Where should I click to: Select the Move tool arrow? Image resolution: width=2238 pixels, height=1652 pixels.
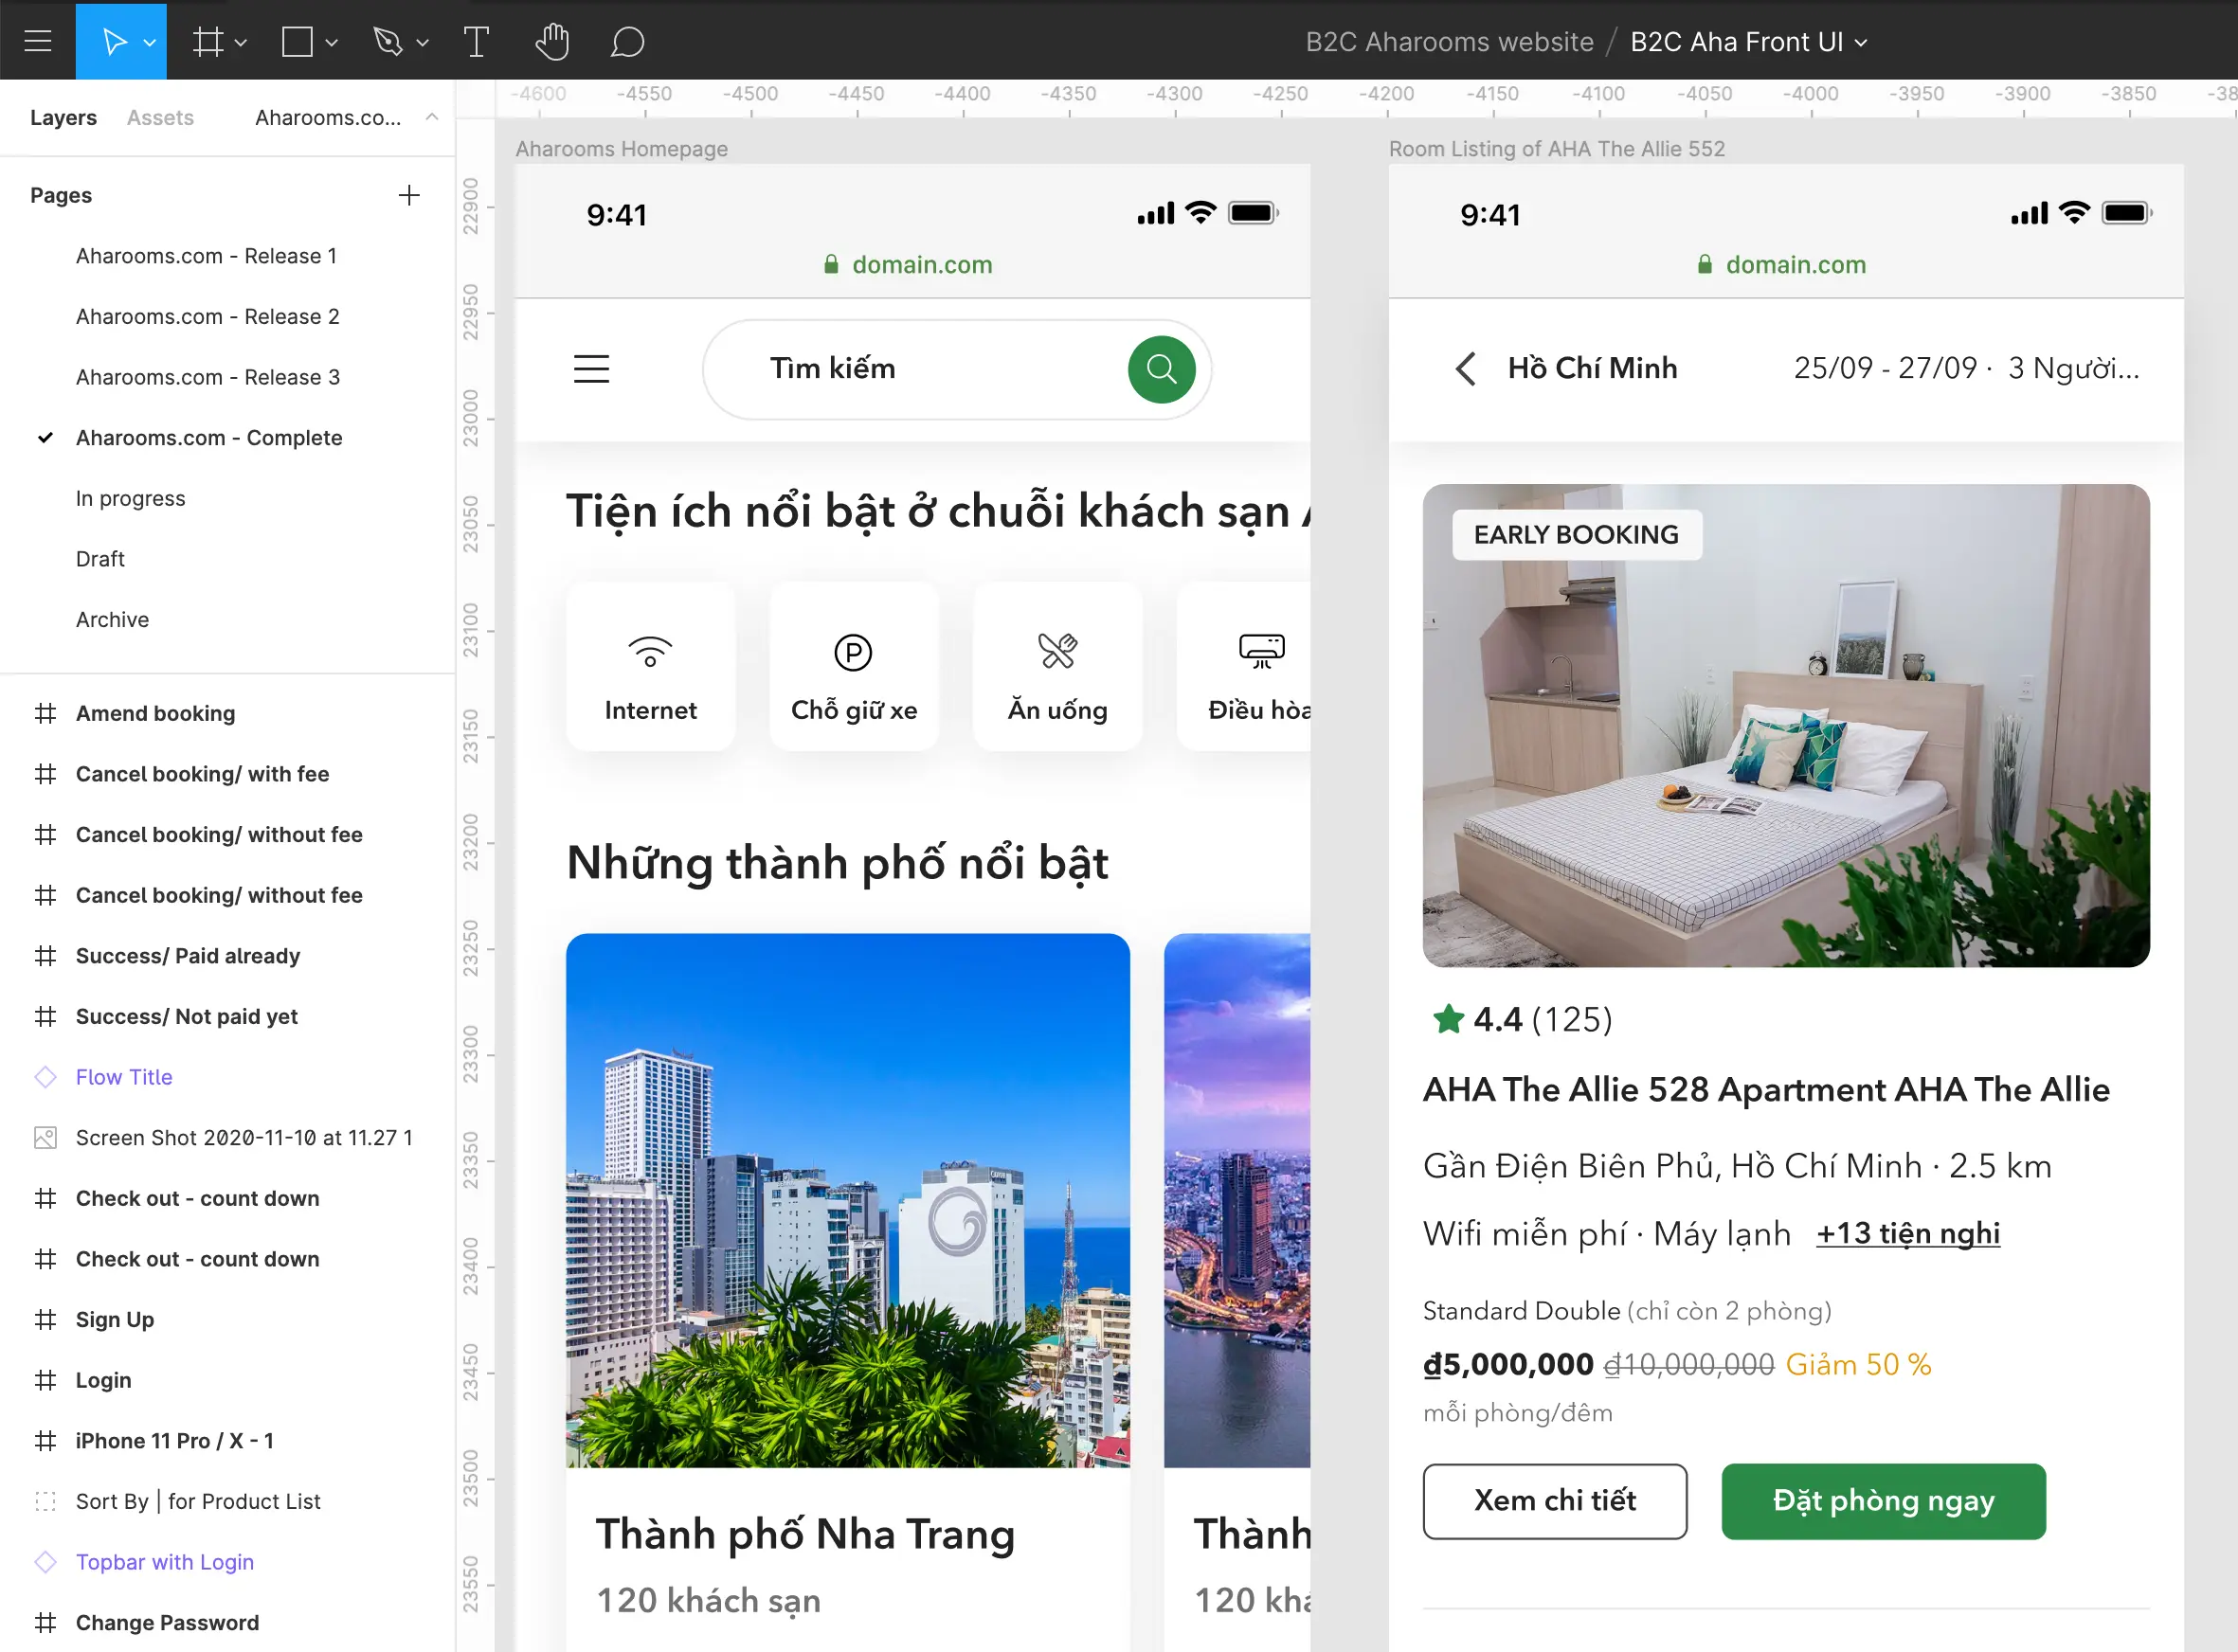click(115, 42)
